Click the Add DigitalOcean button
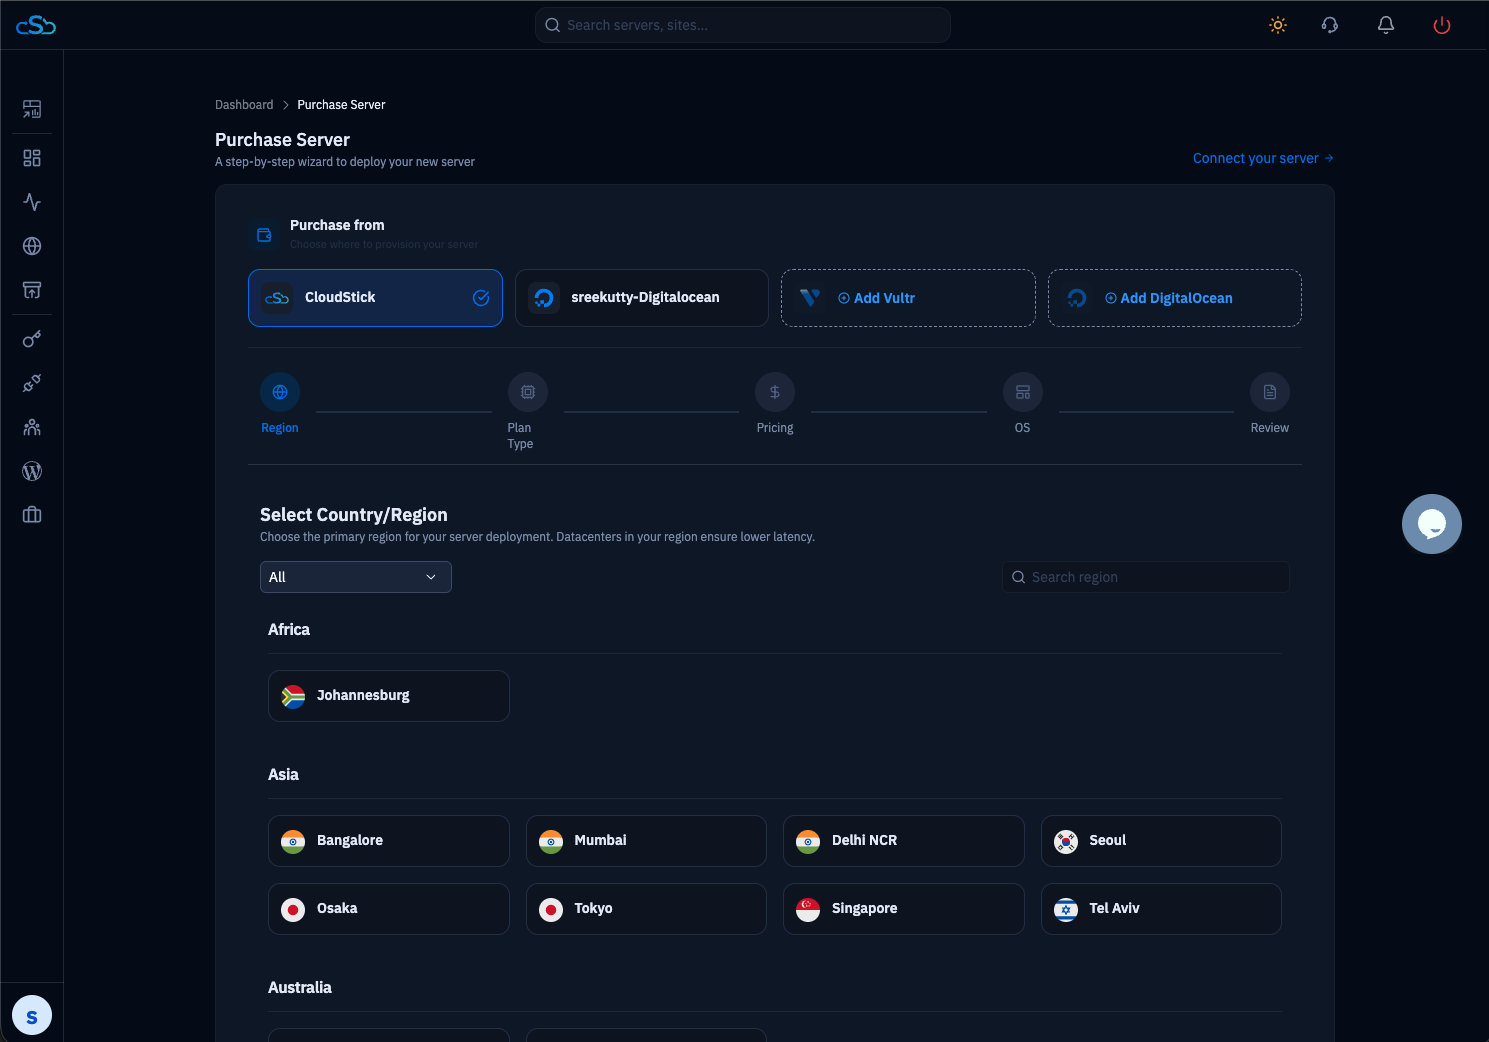Viewport: 1489px width, 1042px height. click(1175, 298)
